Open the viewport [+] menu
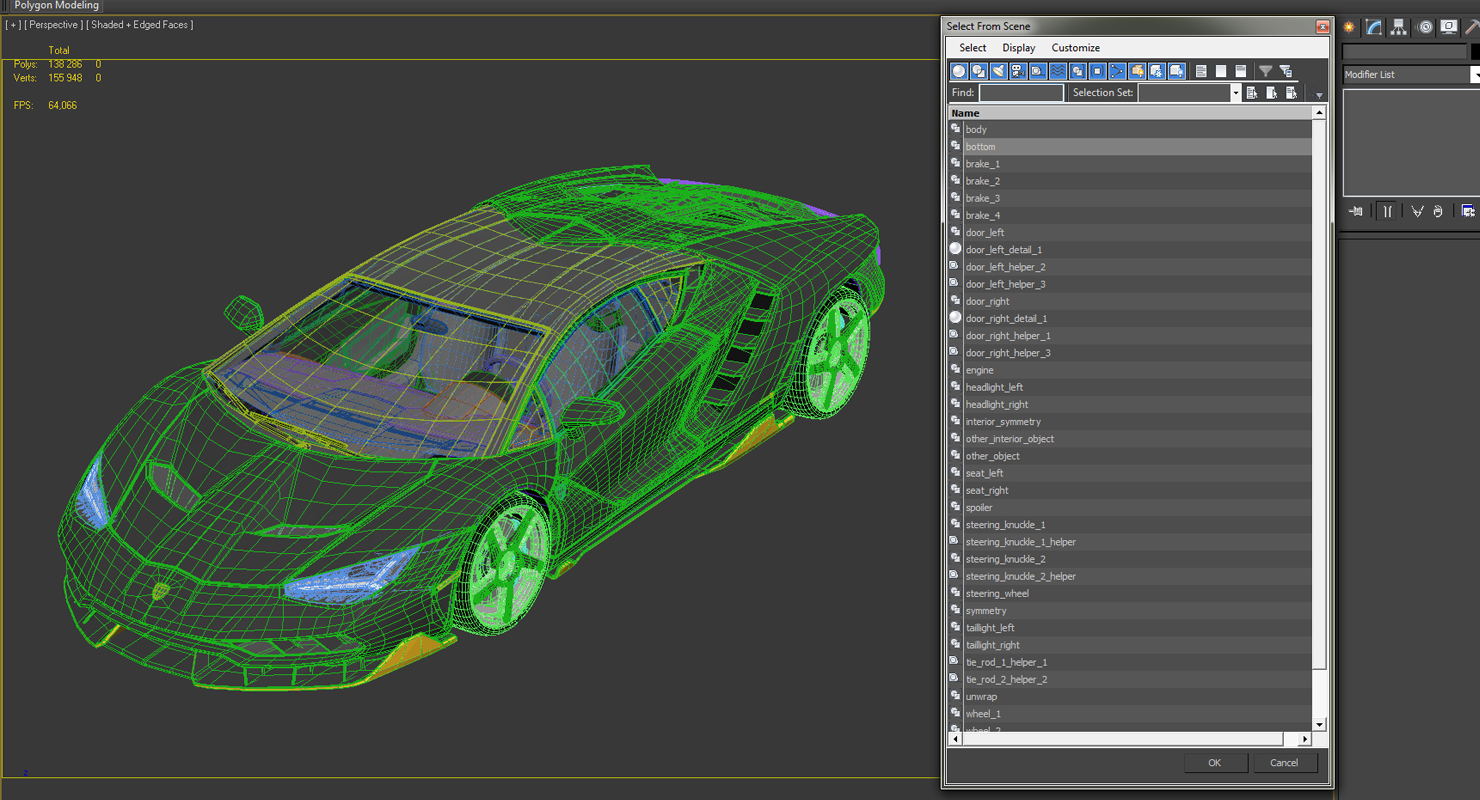This screenshot has width=1480, height=800. click(x=12, y=25)
